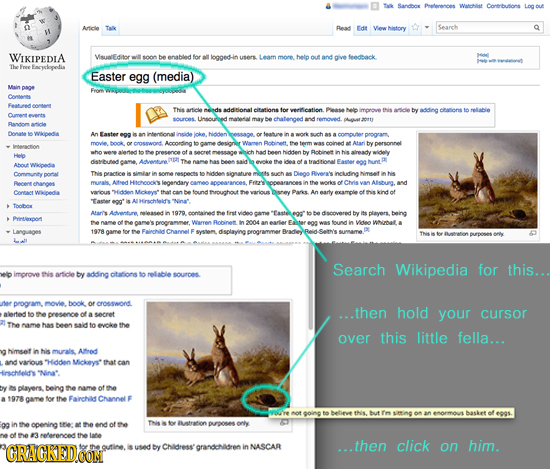Open the More dropdown arrow beside star
Image resolution: width=550 pixels, height=469 pixels.
[427, 27]
